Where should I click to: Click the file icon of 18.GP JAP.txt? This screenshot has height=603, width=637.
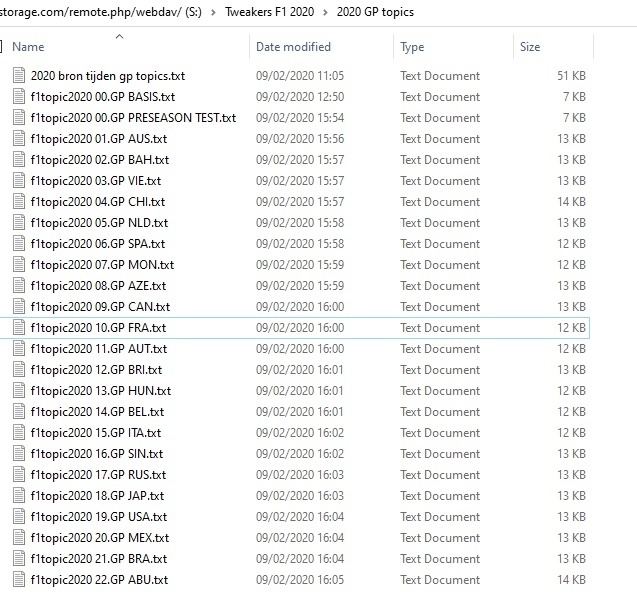click(x=19, y=496)
